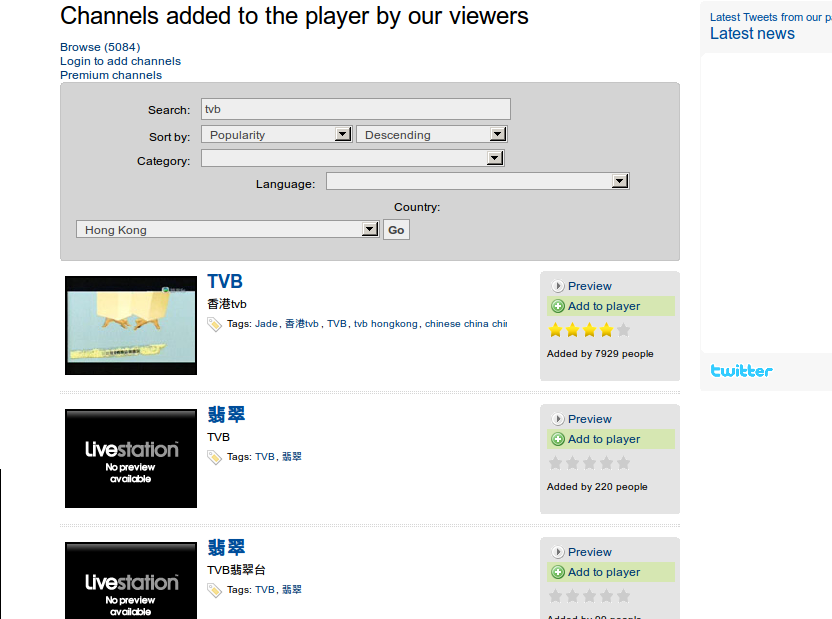Click the 香港tvb tag link

coord(301,324)
